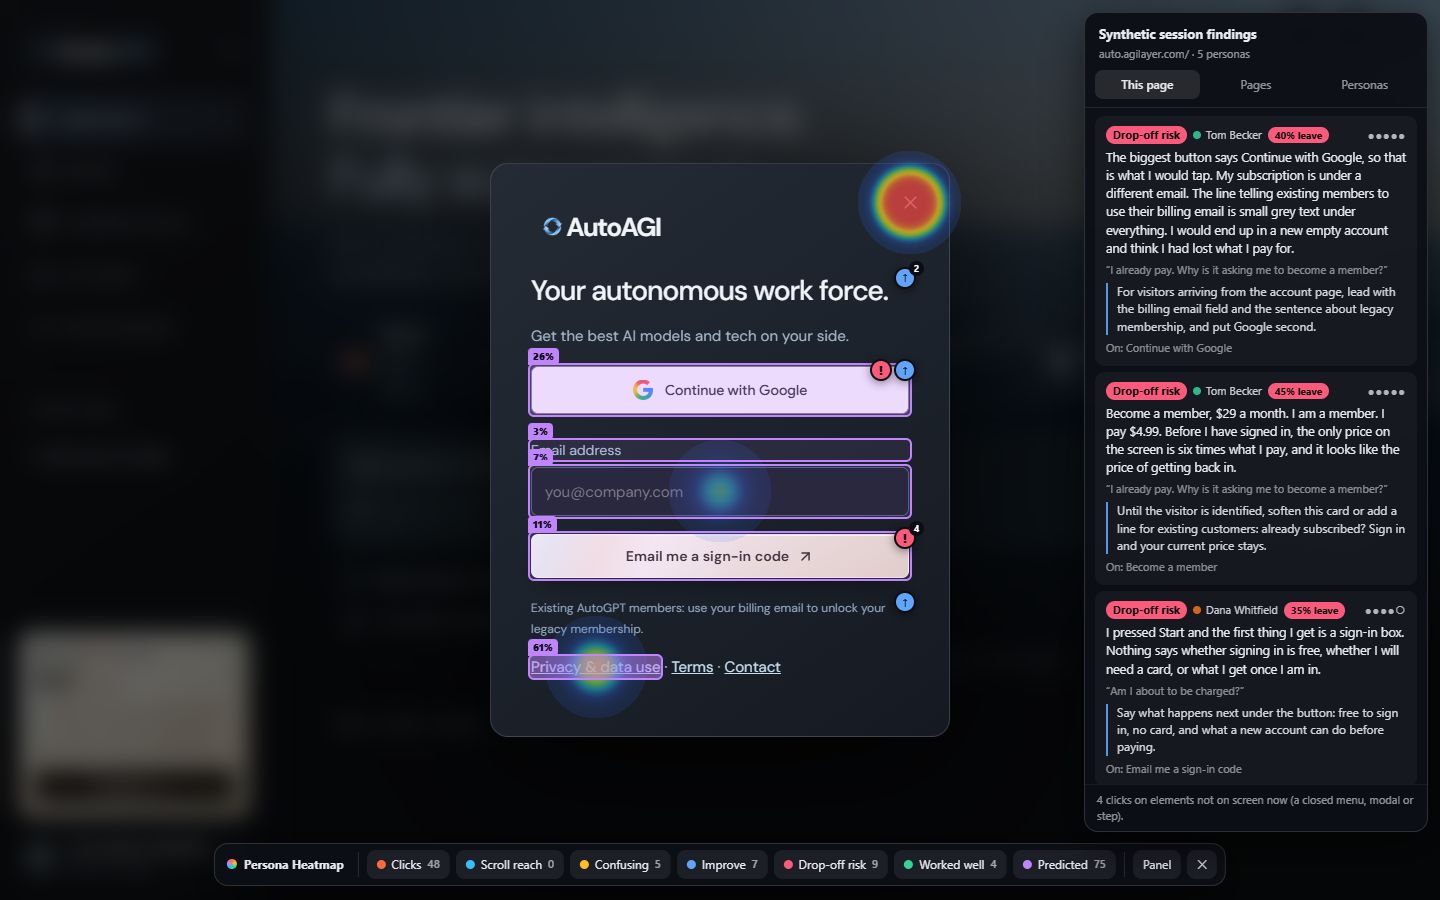Click the Persona Heatmap label in the toolbar

pos(286,865)
